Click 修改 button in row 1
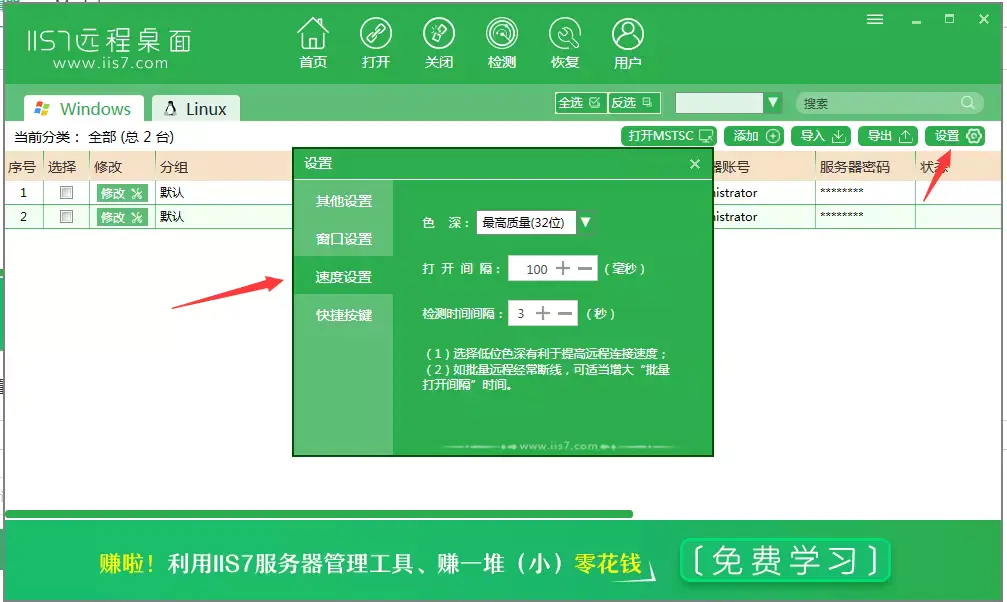 [x=122, y=193]
